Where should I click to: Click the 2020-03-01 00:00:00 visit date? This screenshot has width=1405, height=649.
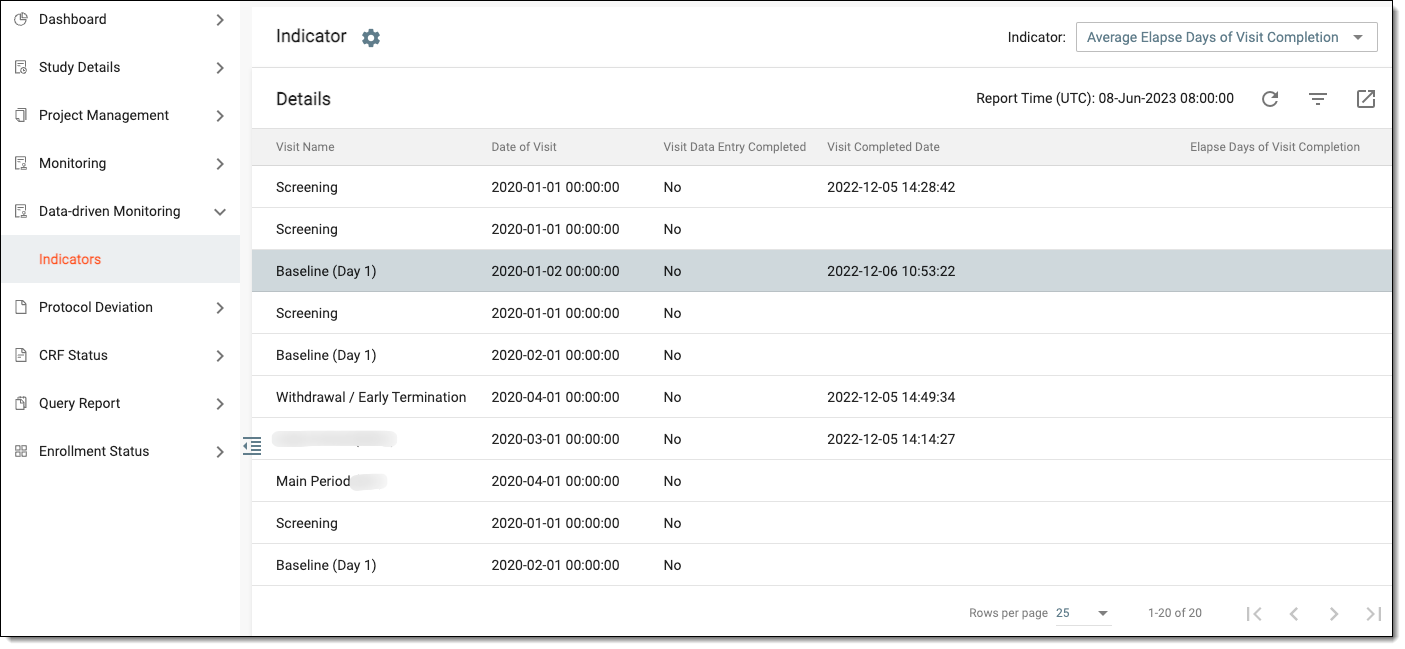(x=555, y=439)
